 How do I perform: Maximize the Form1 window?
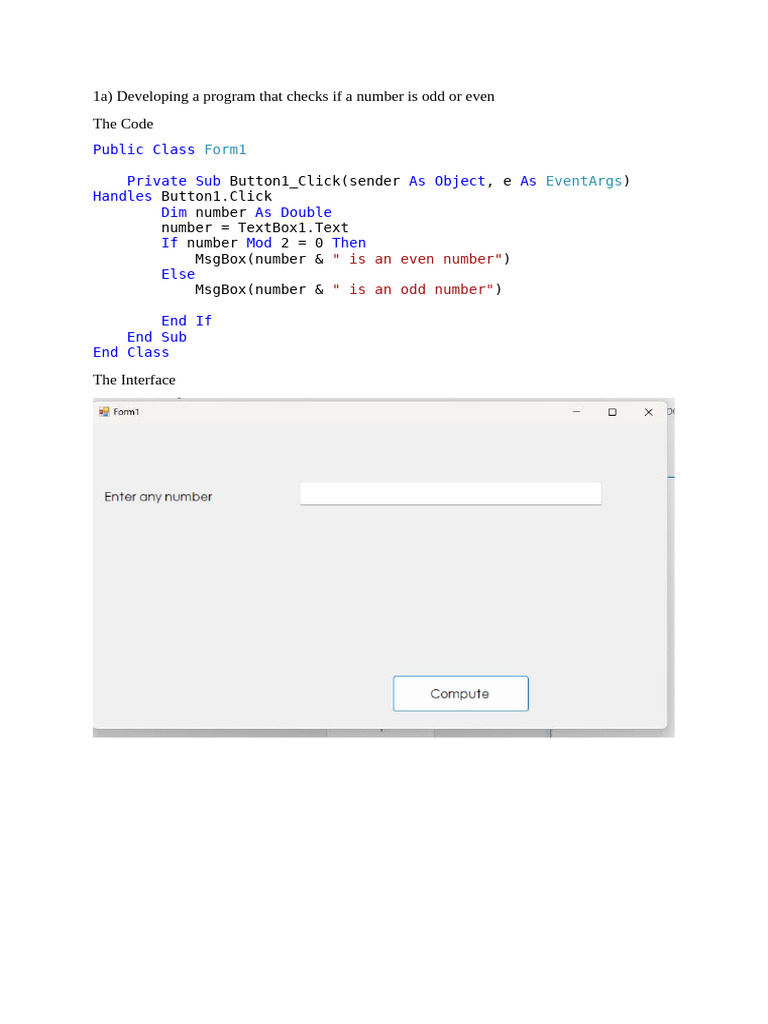tap(612, 412)
